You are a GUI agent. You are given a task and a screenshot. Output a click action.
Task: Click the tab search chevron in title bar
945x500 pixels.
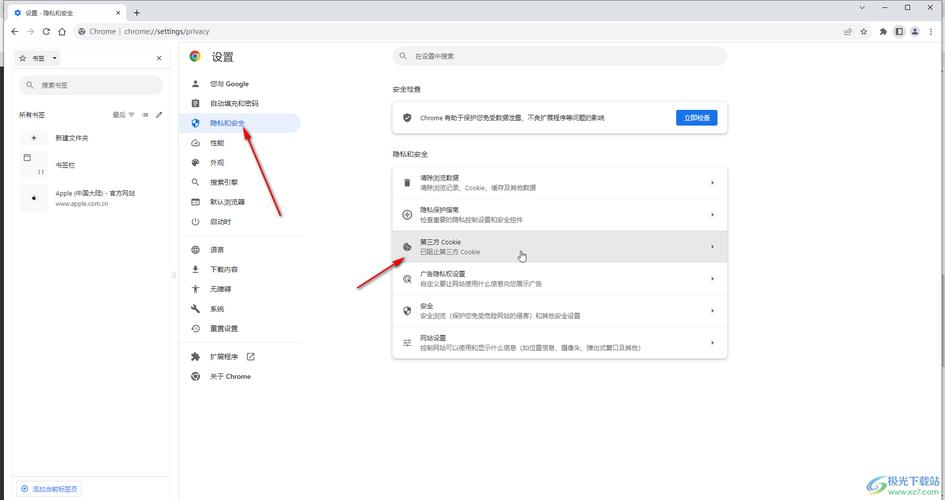tap(862, 8)
